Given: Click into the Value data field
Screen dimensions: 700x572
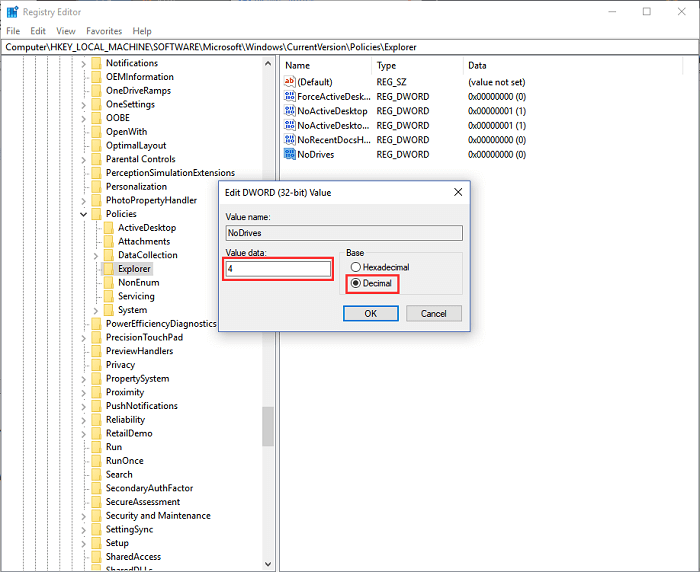Looking at the screenshot, I should (x=278, y=269).
